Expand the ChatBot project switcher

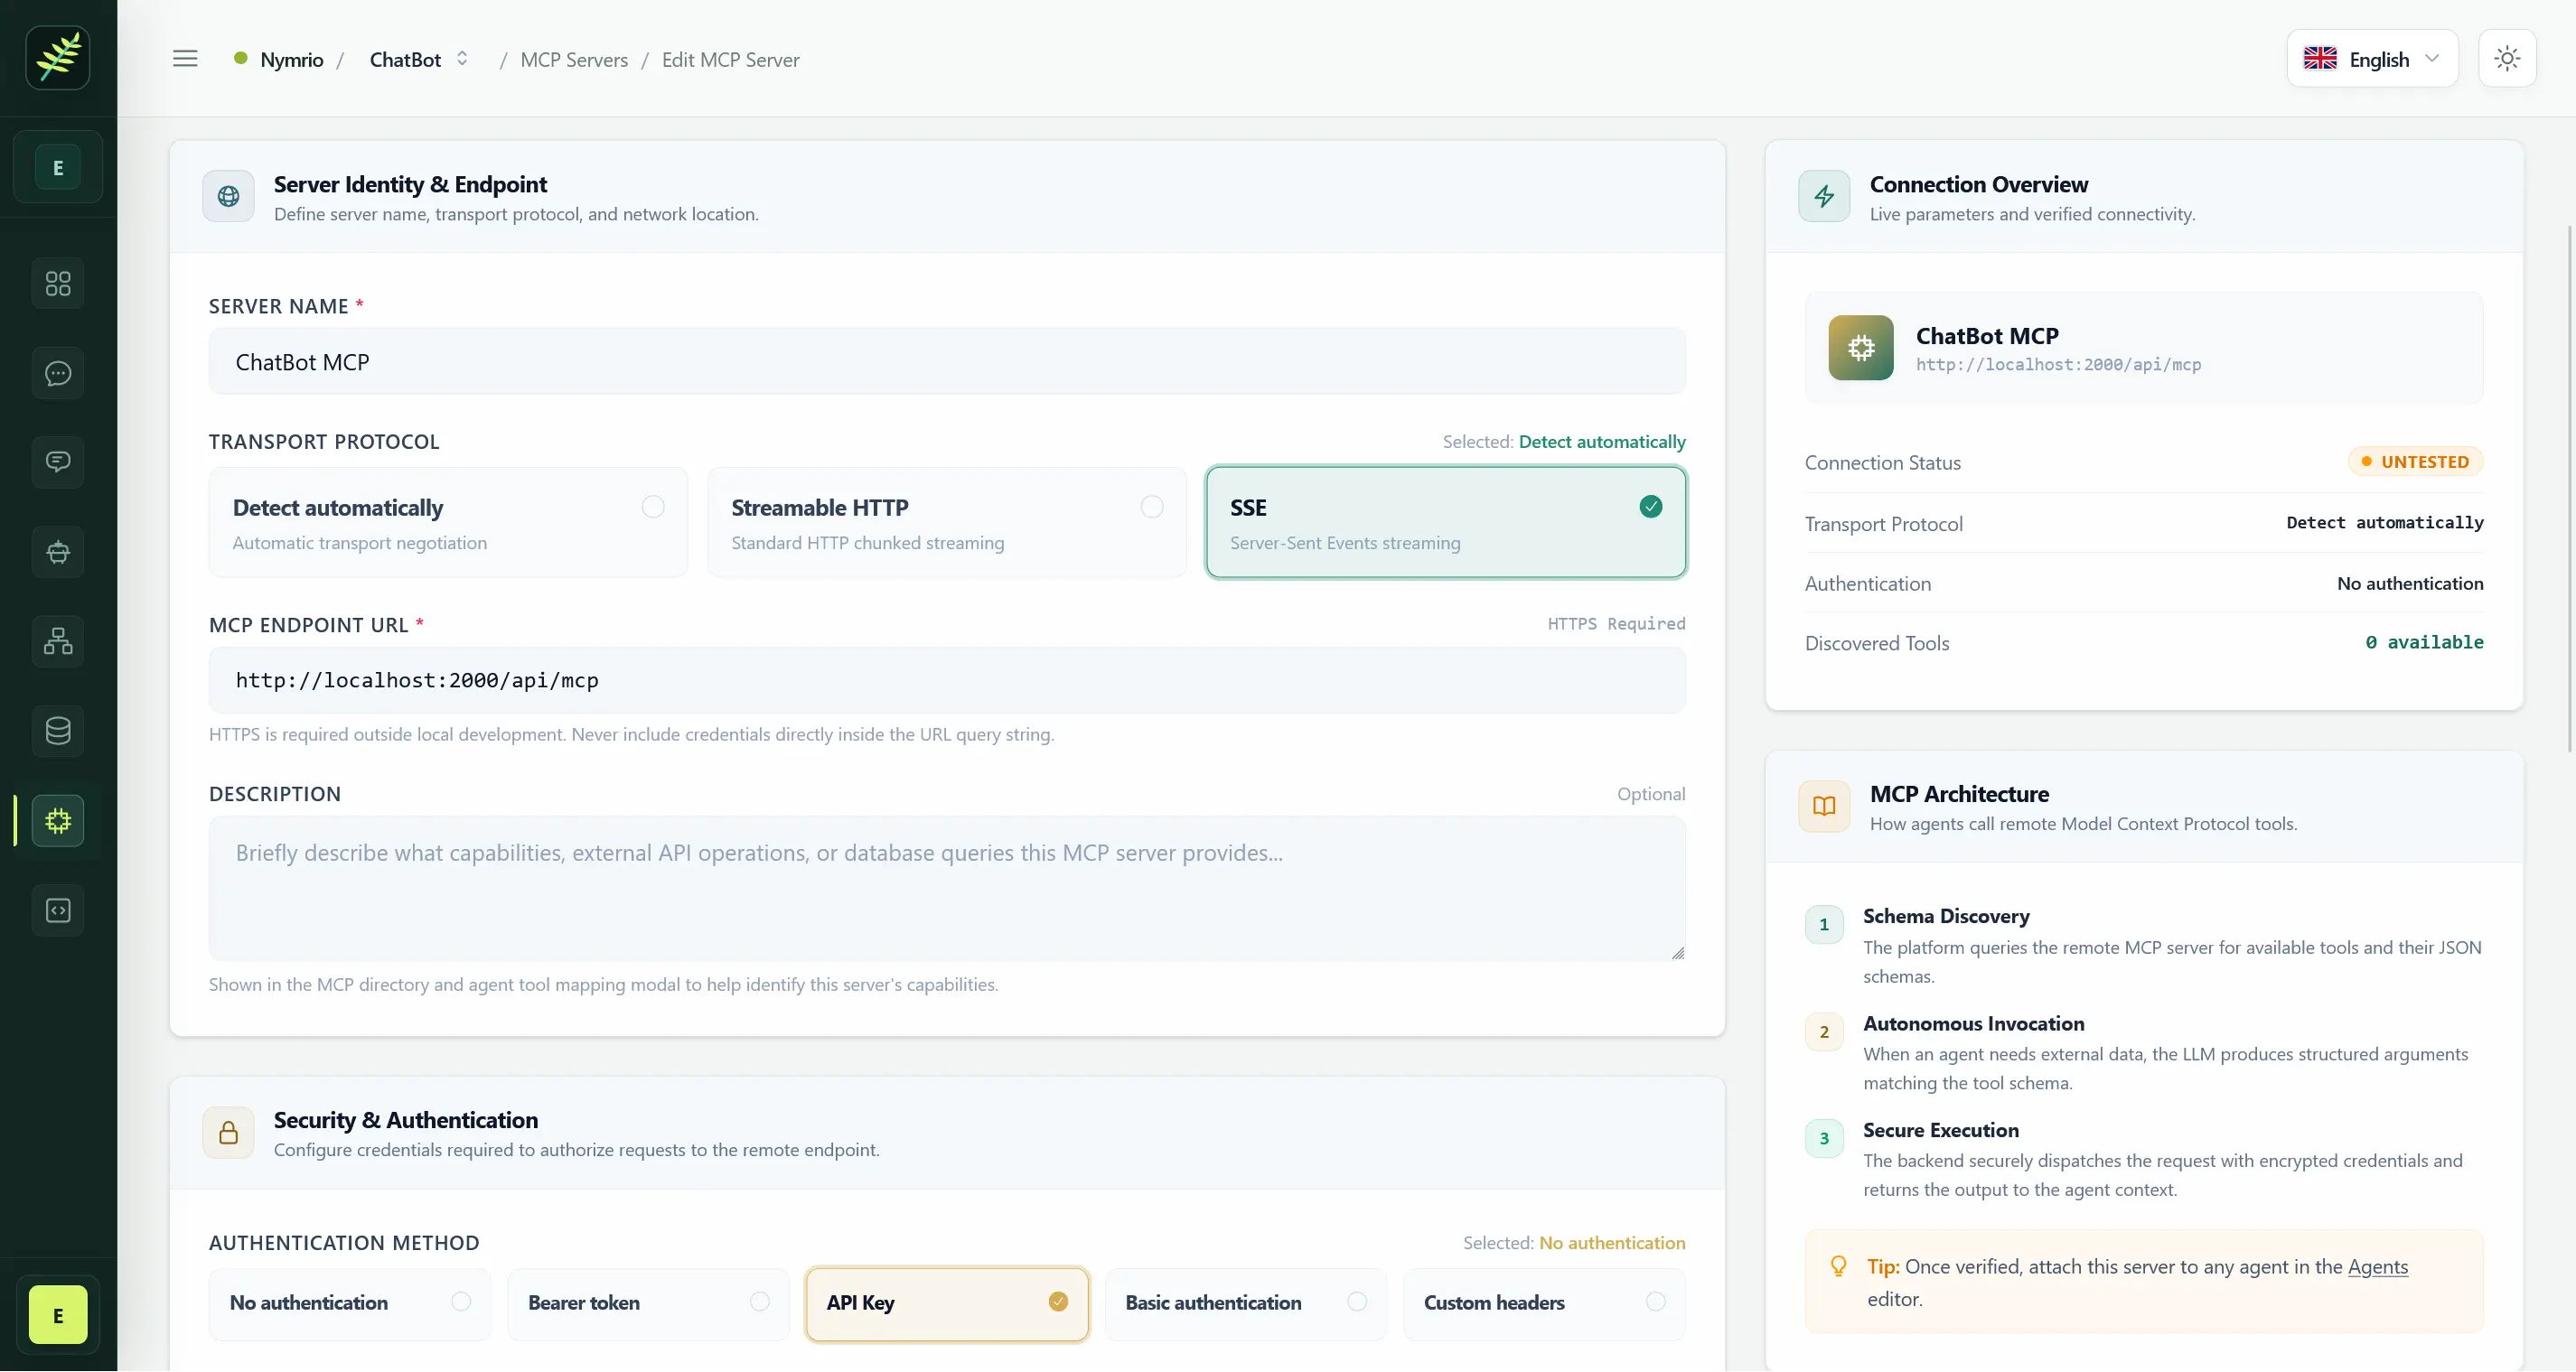tap(419, 59)
